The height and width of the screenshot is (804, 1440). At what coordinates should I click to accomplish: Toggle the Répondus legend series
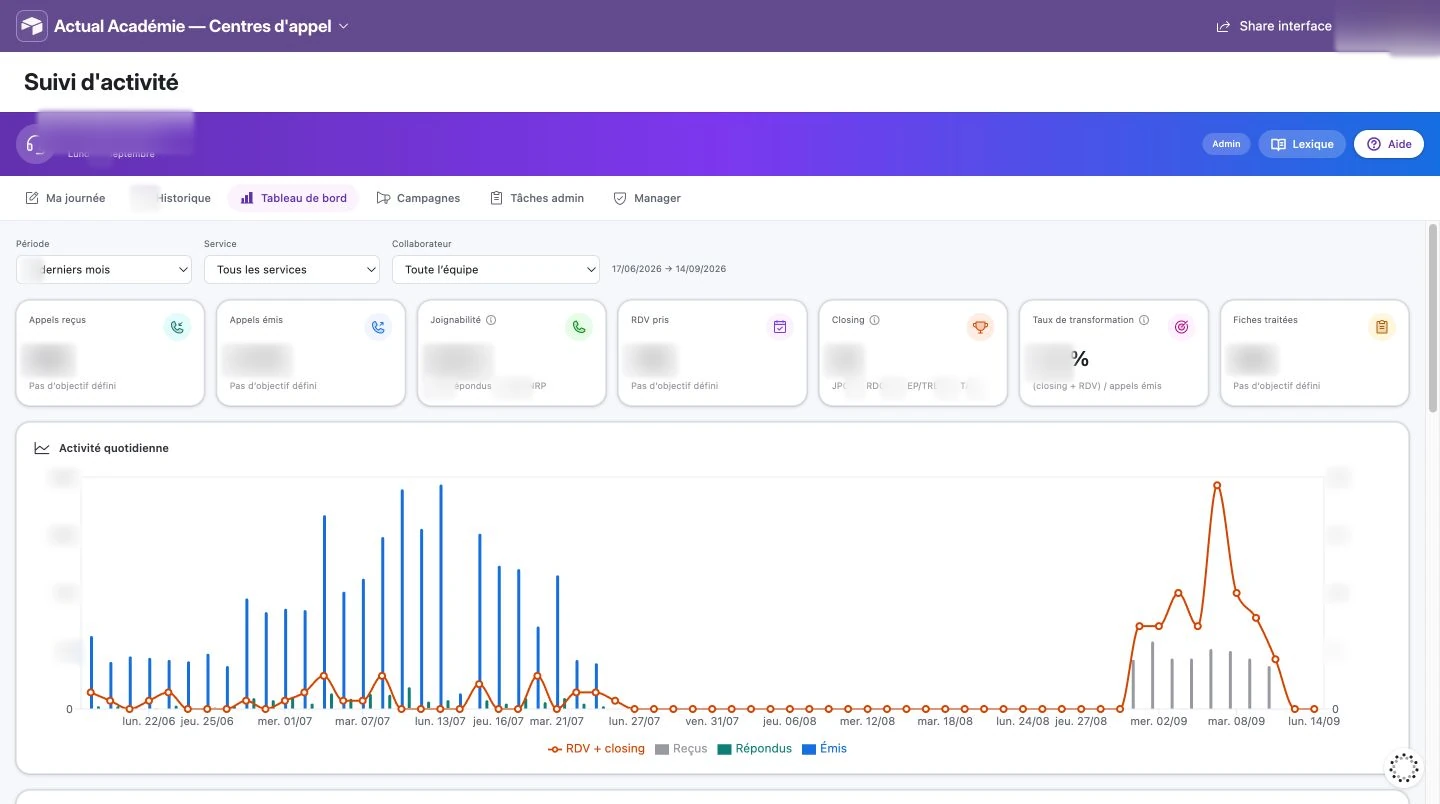pos(755,748)
